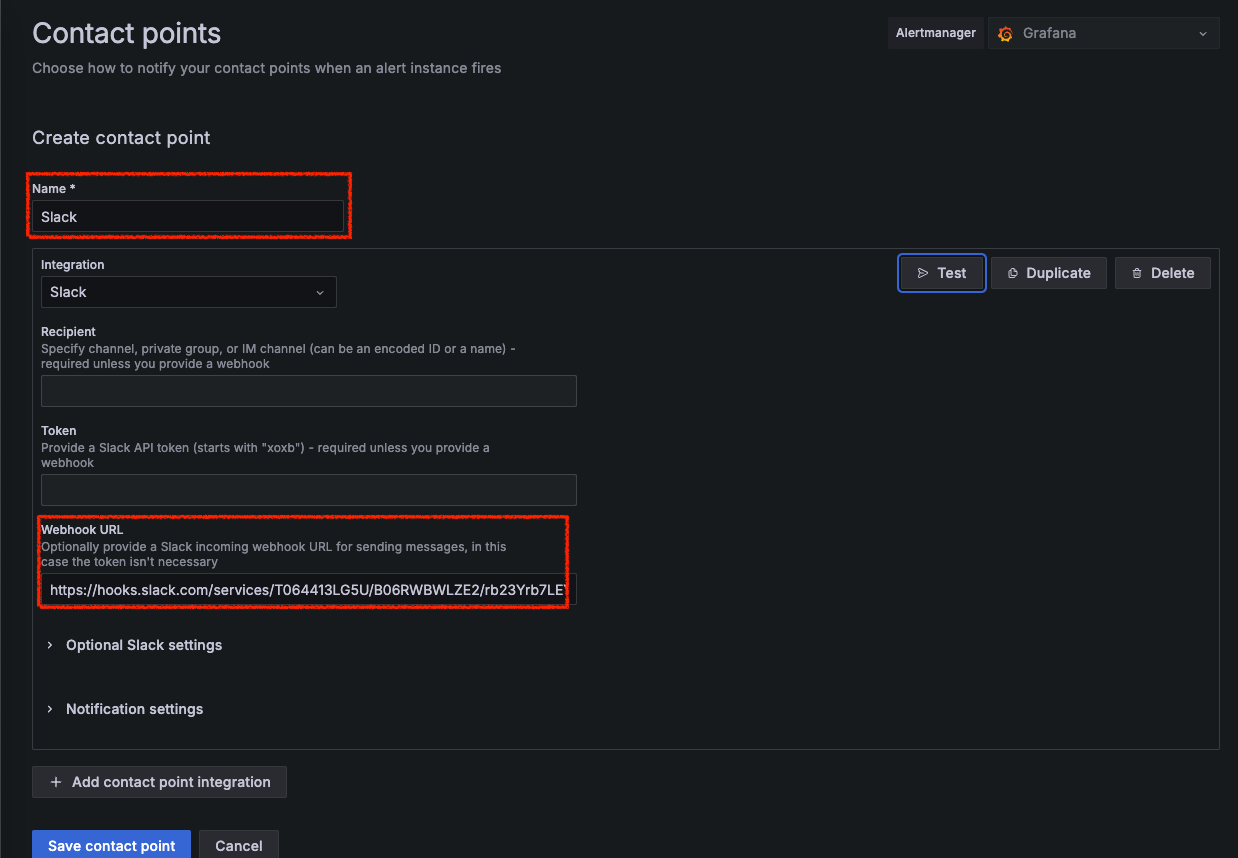Click Save contact point button
The height and width of the screenshot is (858, 1238).
point(112,845)
